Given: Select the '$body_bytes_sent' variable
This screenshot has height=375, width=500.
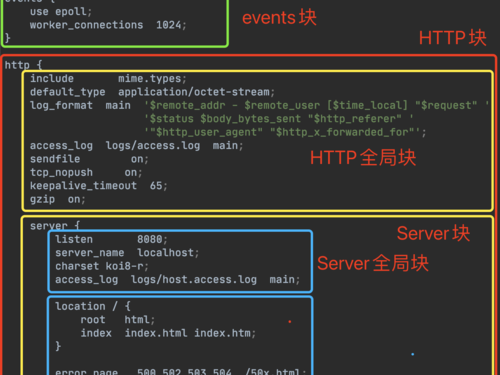Looking at the screenshot, I should tap(250, 119).
